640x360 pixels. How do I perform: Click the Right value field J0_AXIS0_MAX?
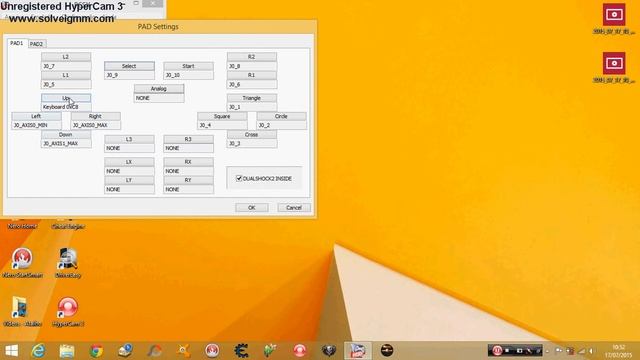click(x=96, y=125)
